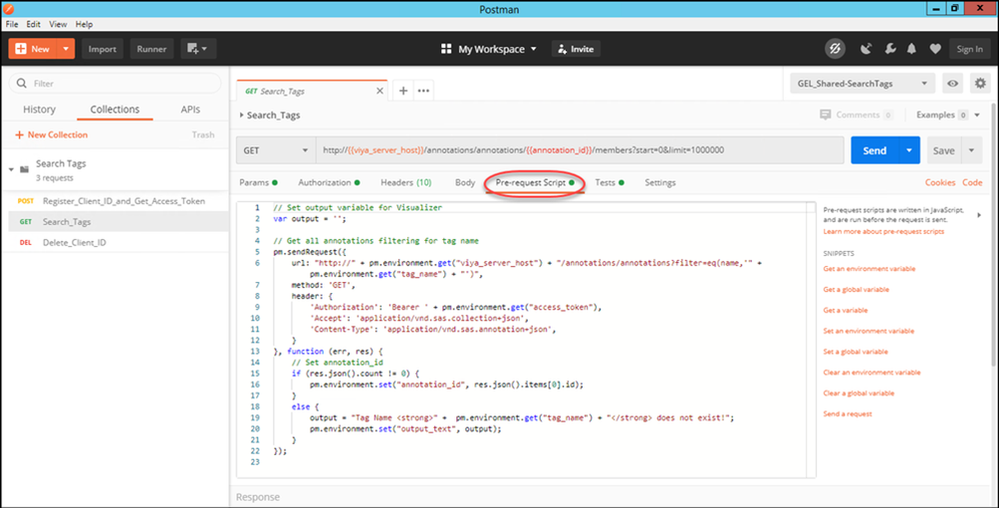Open the notifications bell

click(x=911, y=48)
